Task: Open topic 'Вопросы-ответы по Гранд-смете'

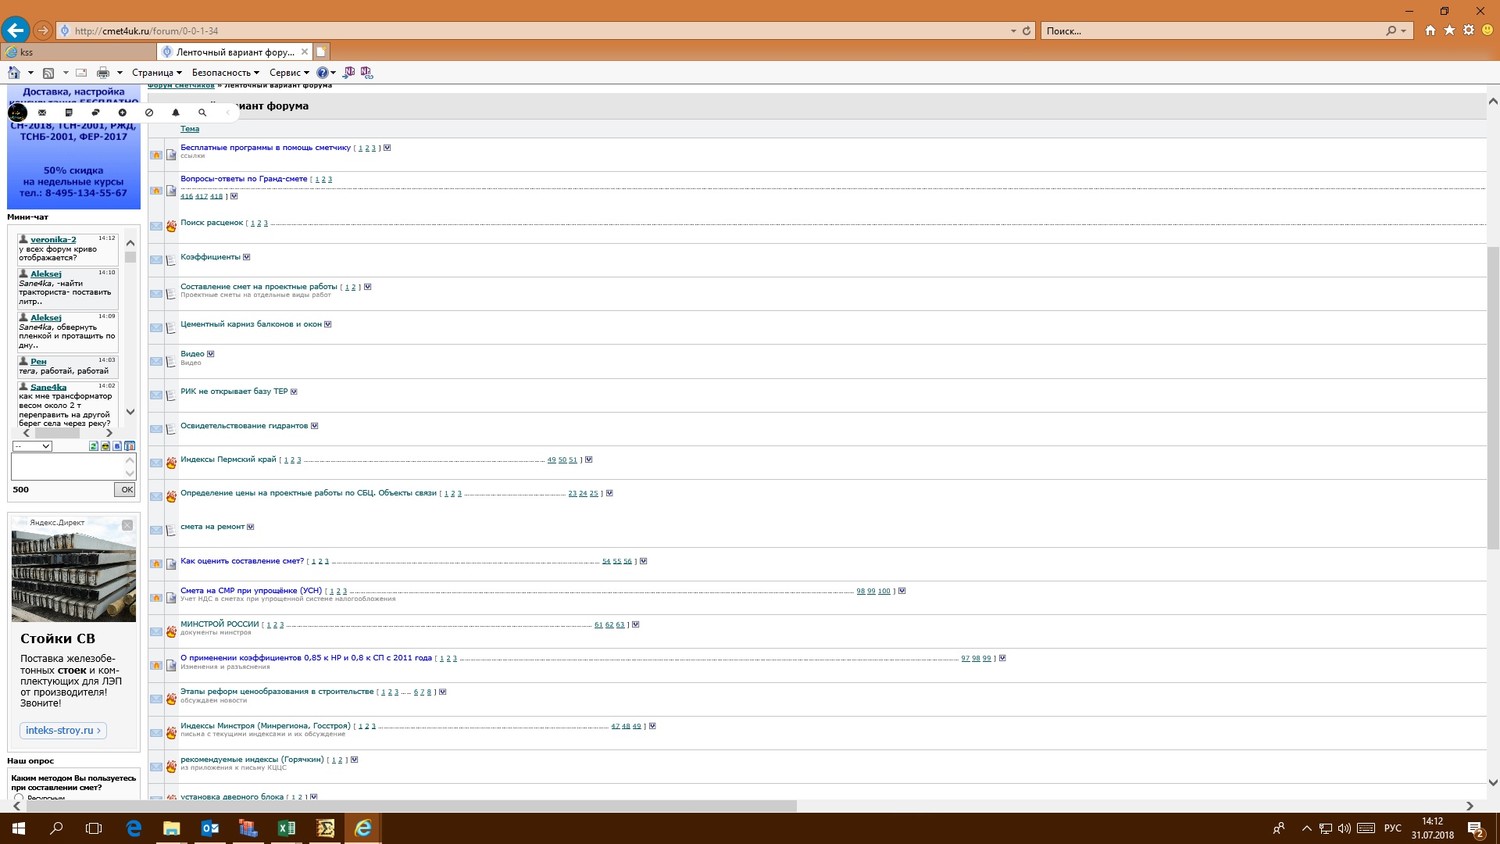Action: tap(244, 179)
